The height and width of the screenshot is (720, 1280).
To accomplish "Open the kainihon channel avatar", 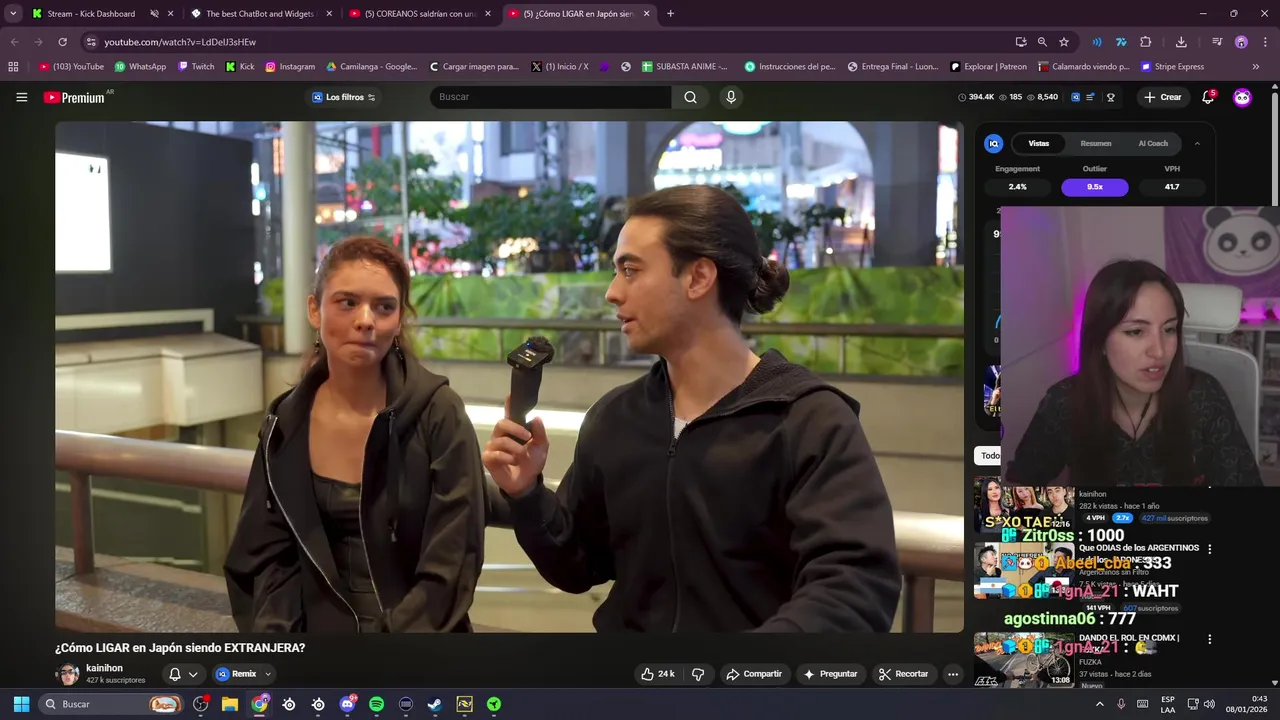I will 67,674.
